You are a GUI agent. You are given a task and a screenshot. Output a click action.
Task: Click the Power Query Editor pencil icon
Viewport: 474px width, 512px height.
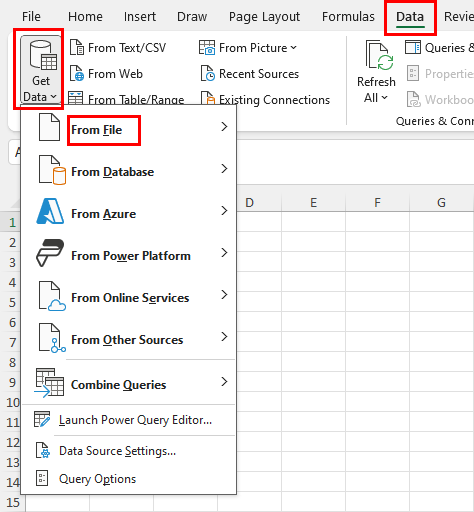[x=42, y=419]
